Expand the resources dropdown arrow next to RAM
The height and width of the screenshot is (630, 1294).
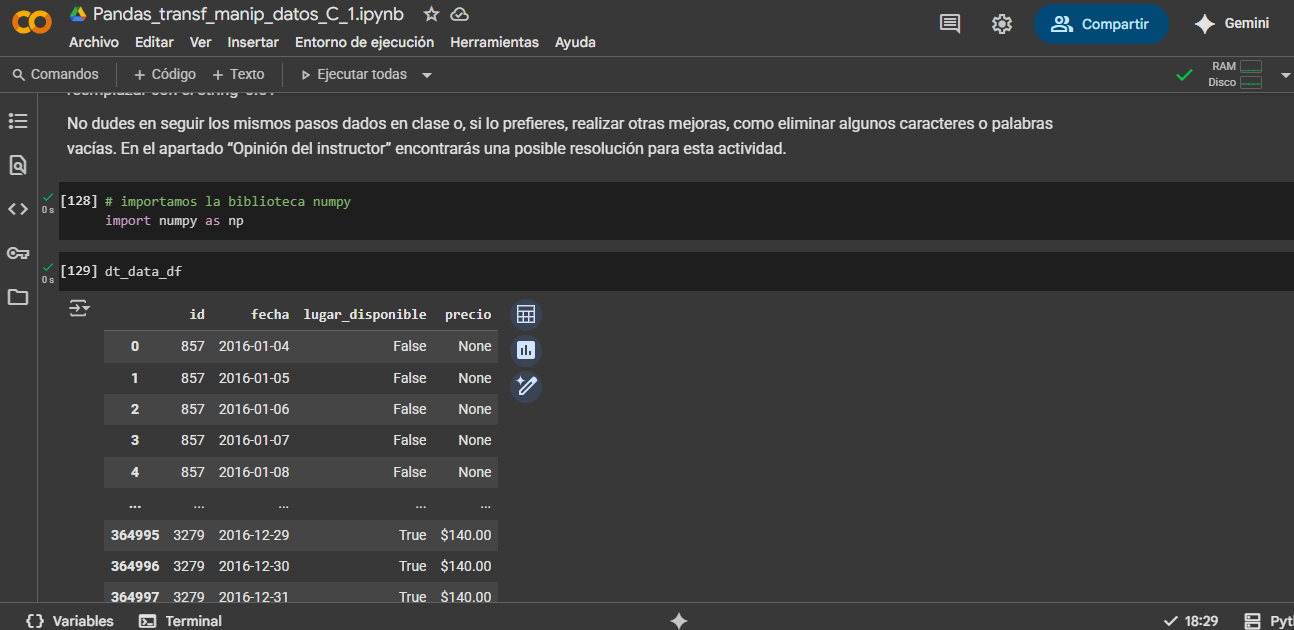(1285, 75)
